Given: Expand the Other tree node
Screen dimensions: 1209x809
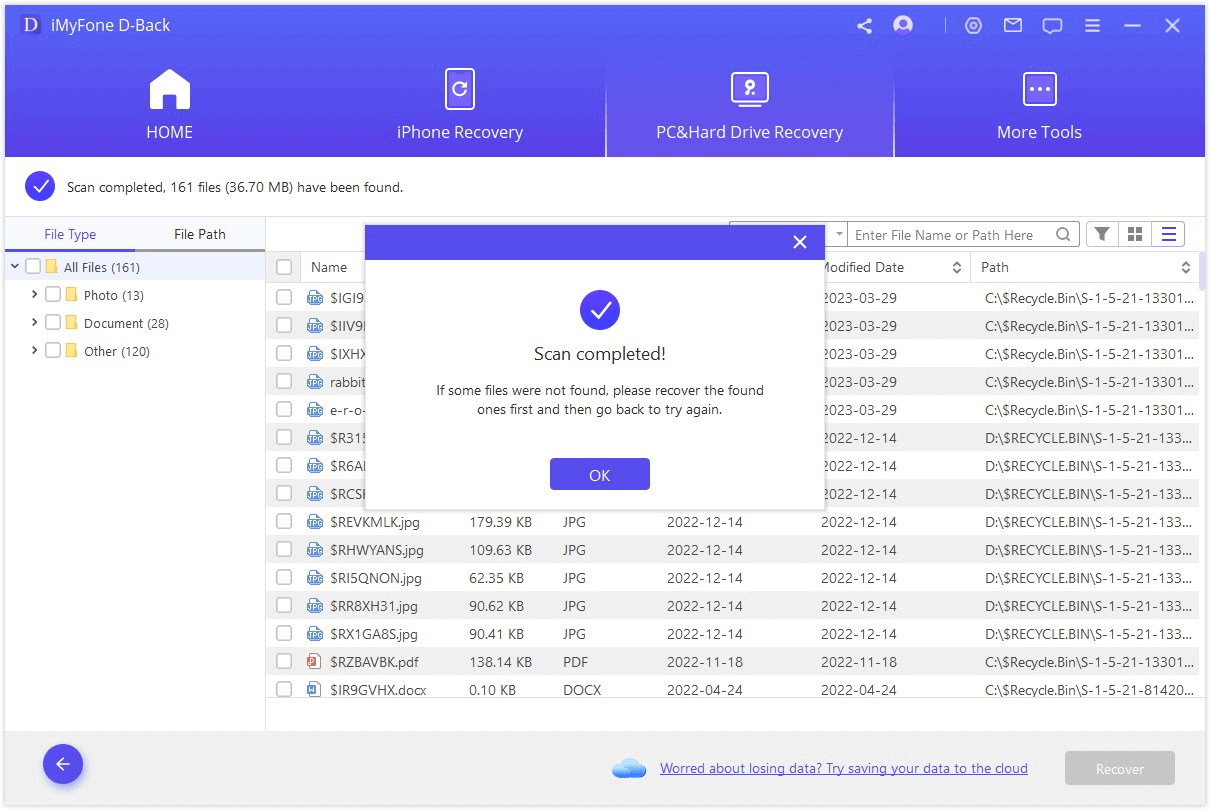Looking at the screenshot, I should pos(35,351).
